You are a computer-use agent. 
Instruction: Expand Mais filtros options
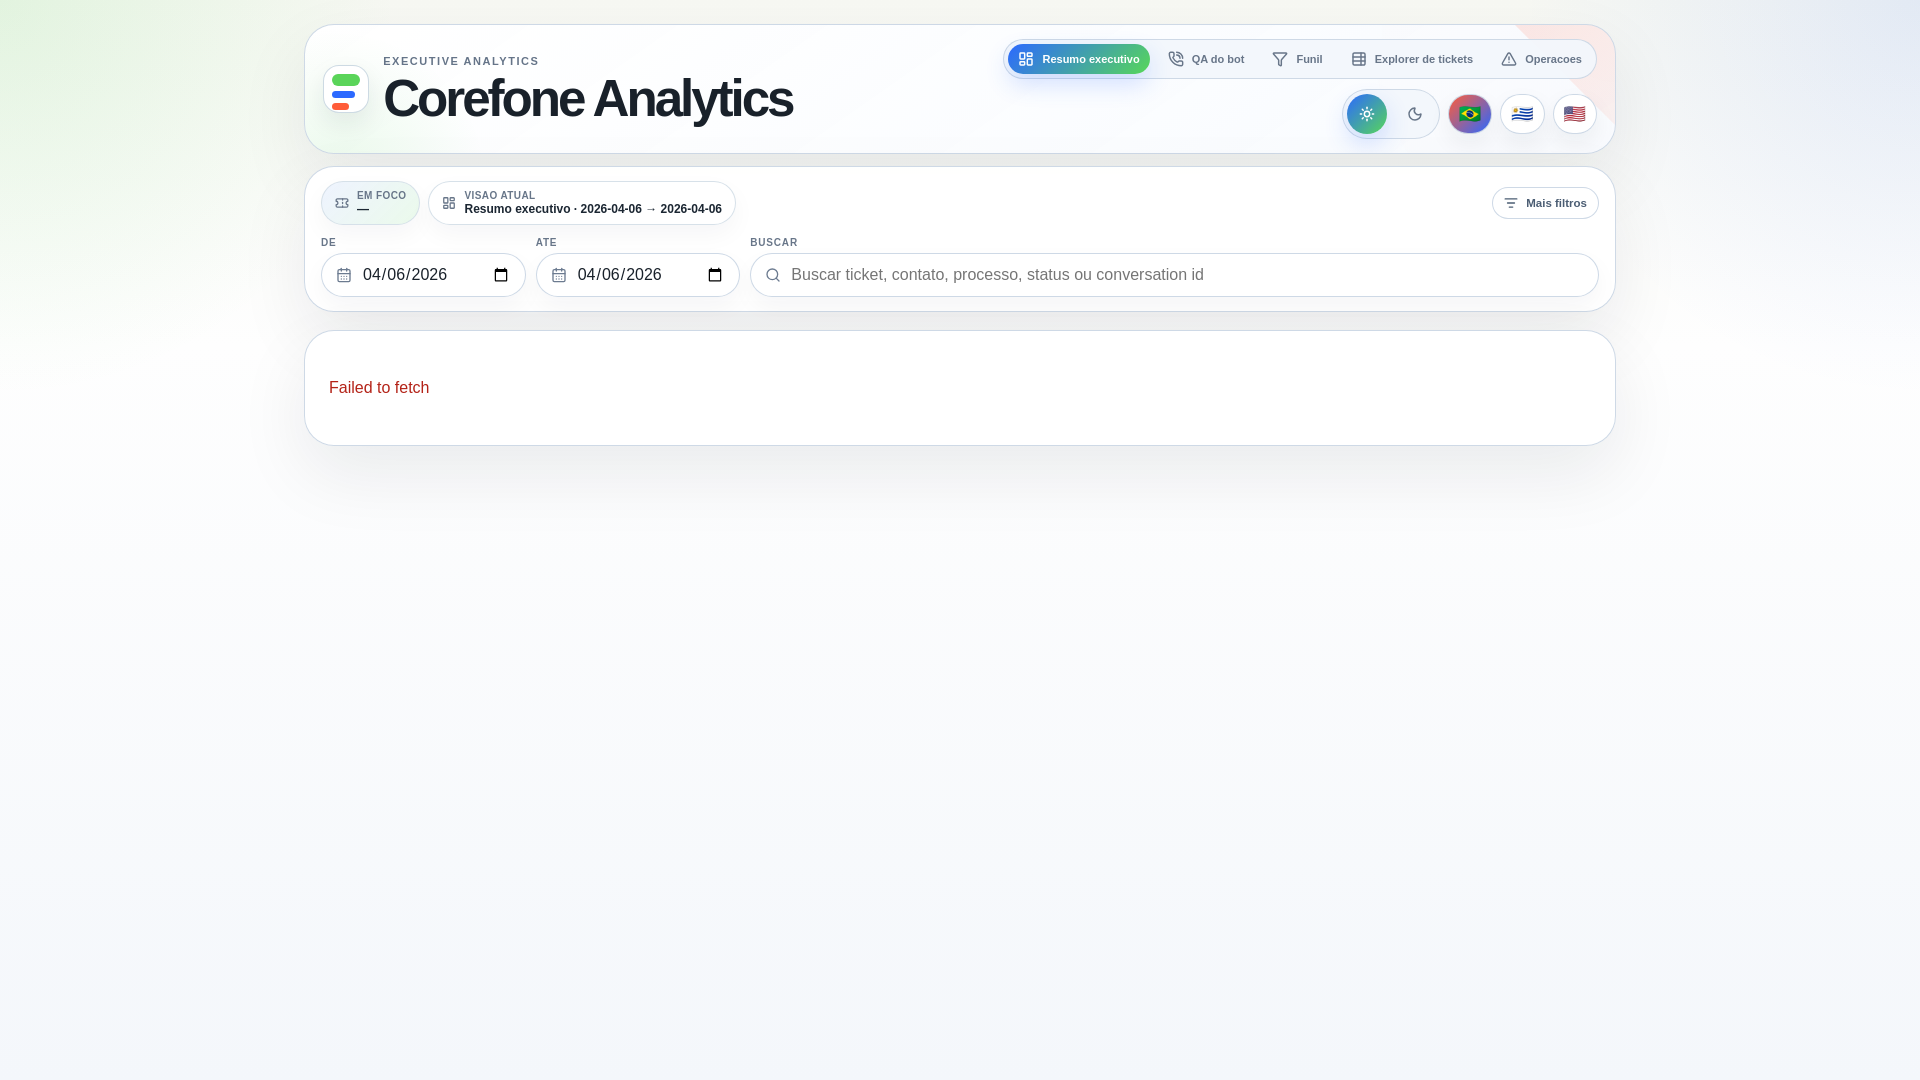(1545, 203)
